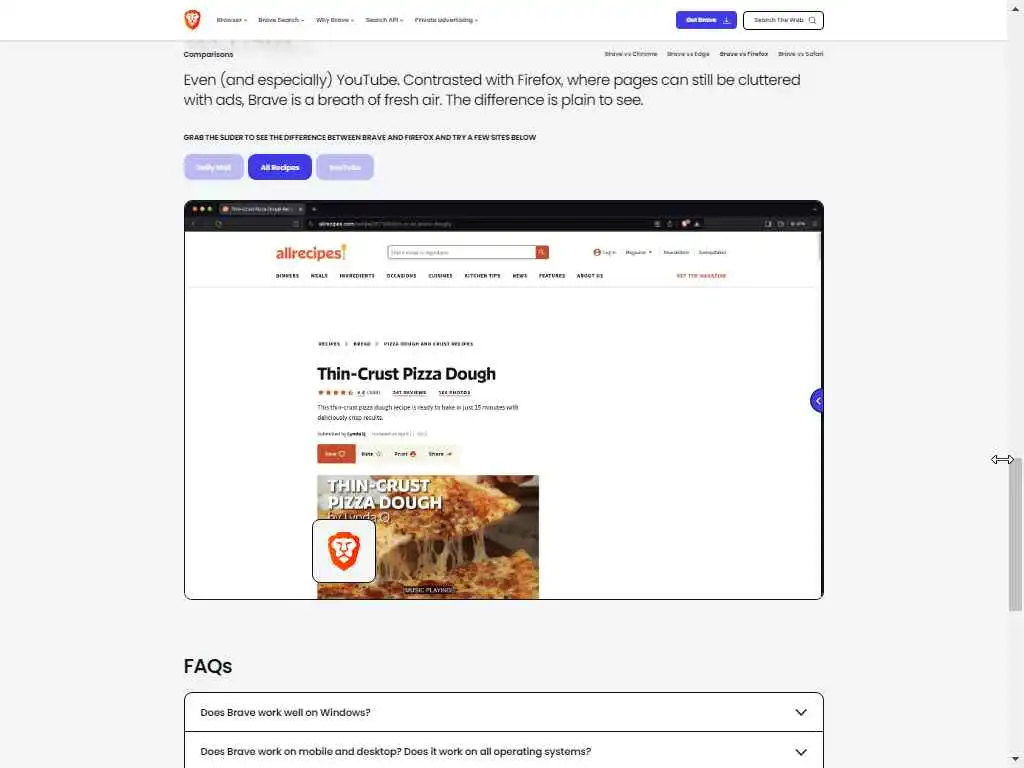1024x768 pixels.
Task: Click the account icon beside Log In
Action: coord(596,252)
